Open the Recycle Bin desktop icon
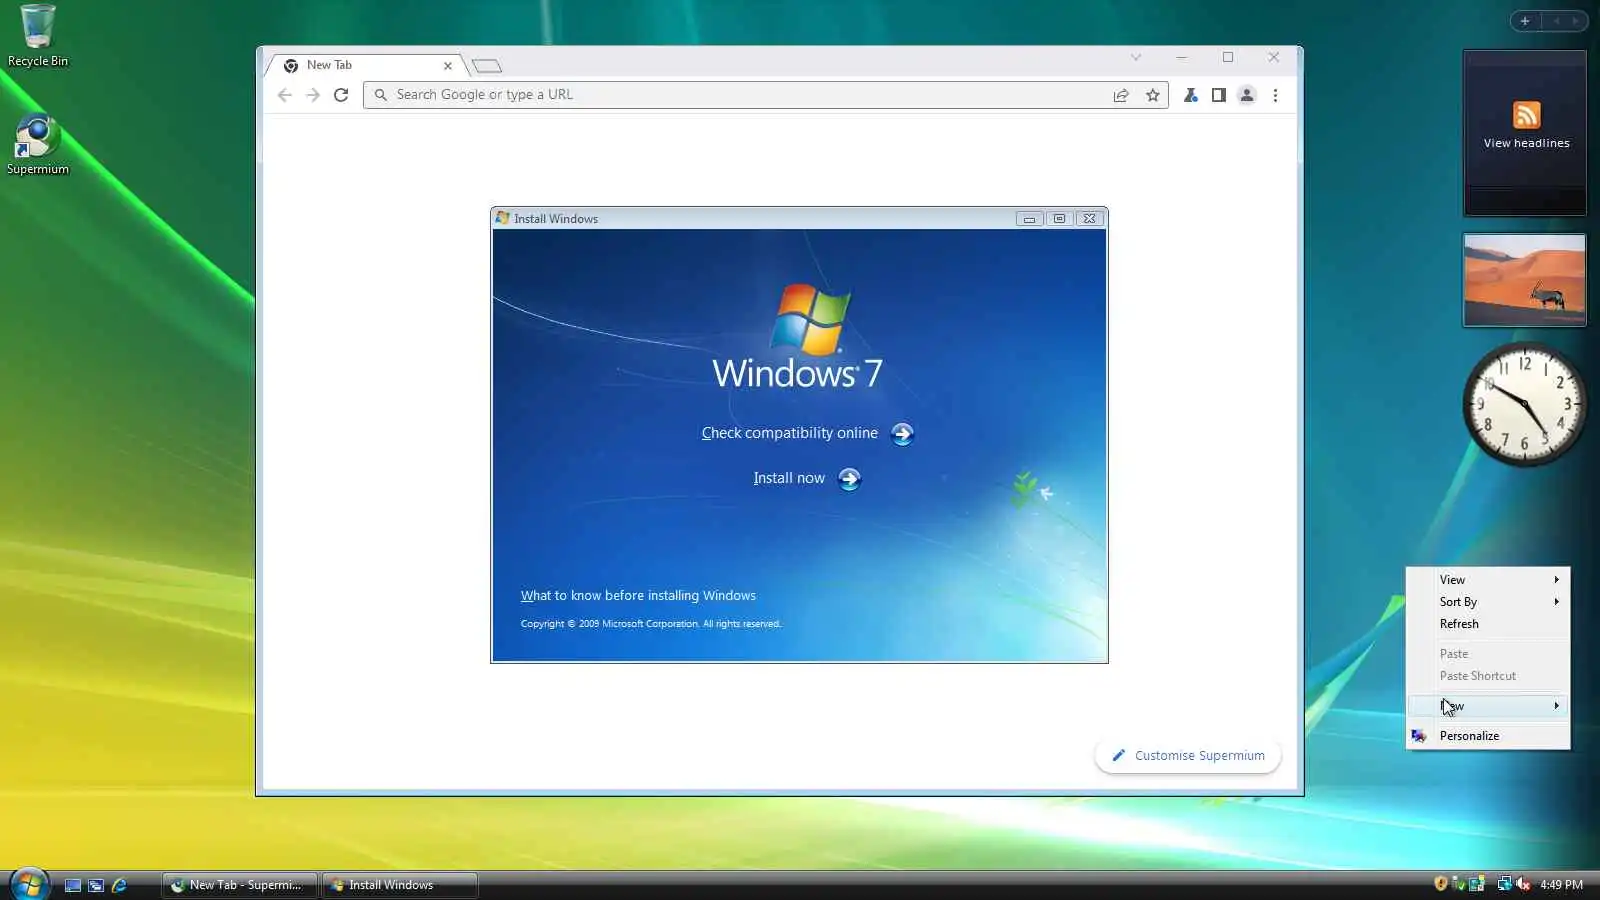 38,36
